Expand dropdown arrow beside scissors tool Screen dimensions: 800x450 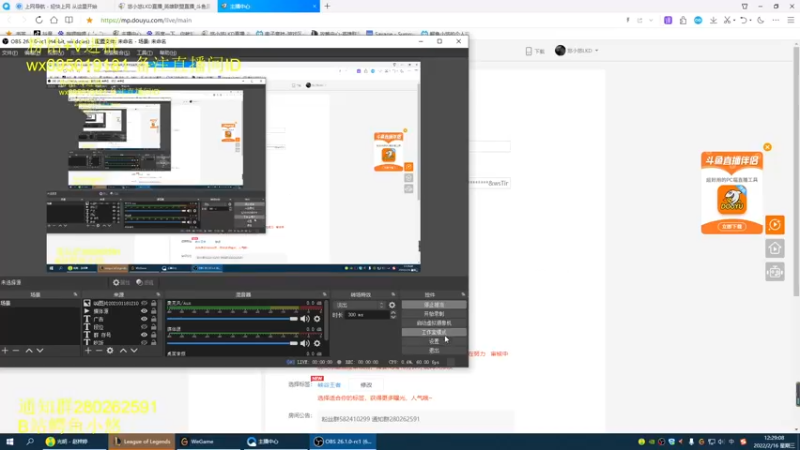tap(735, 20)
